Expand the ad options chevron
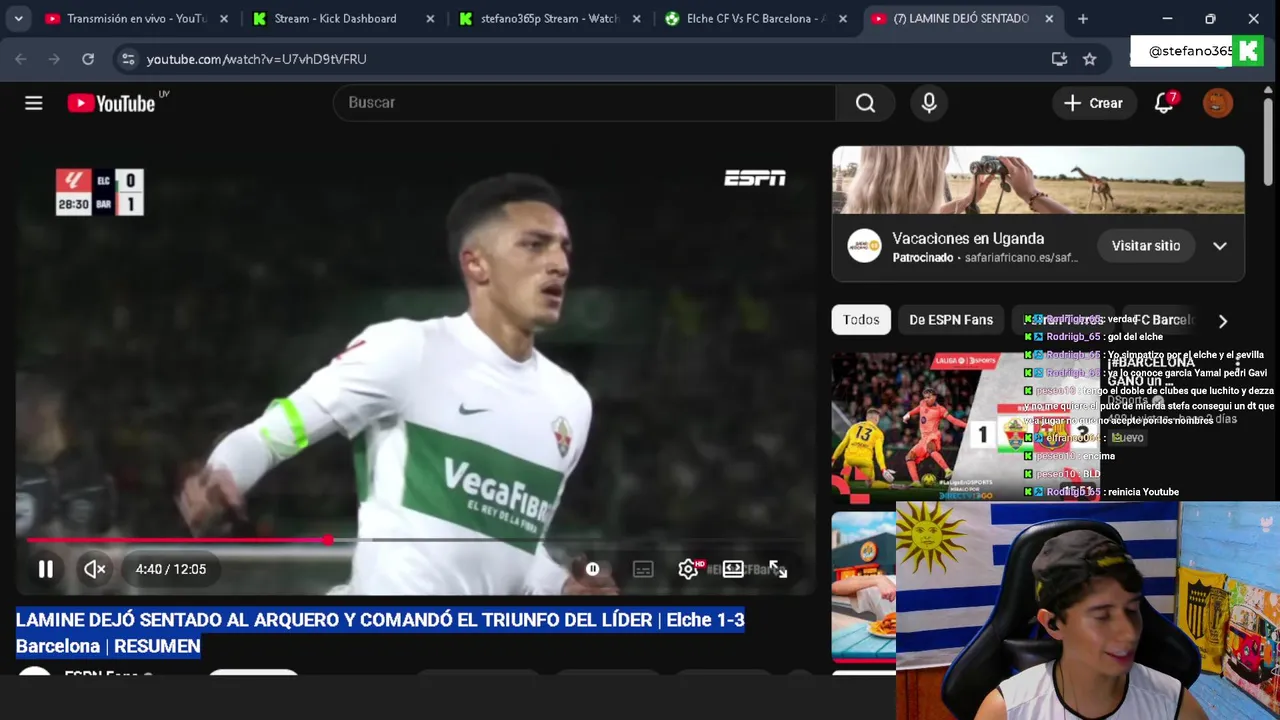This screenshot has height=720, width=1280. point(1220,246)
